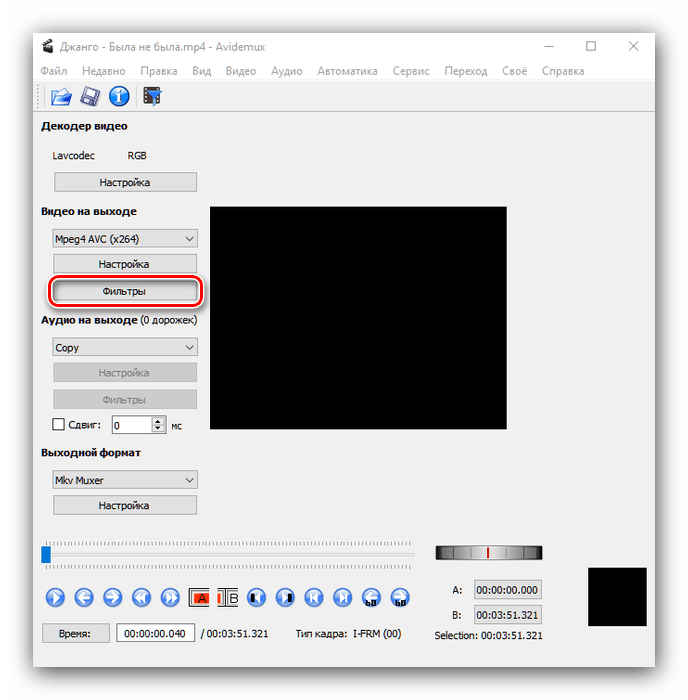Enable the Сдвиг audio shift checkbox

tap(58, 424)
